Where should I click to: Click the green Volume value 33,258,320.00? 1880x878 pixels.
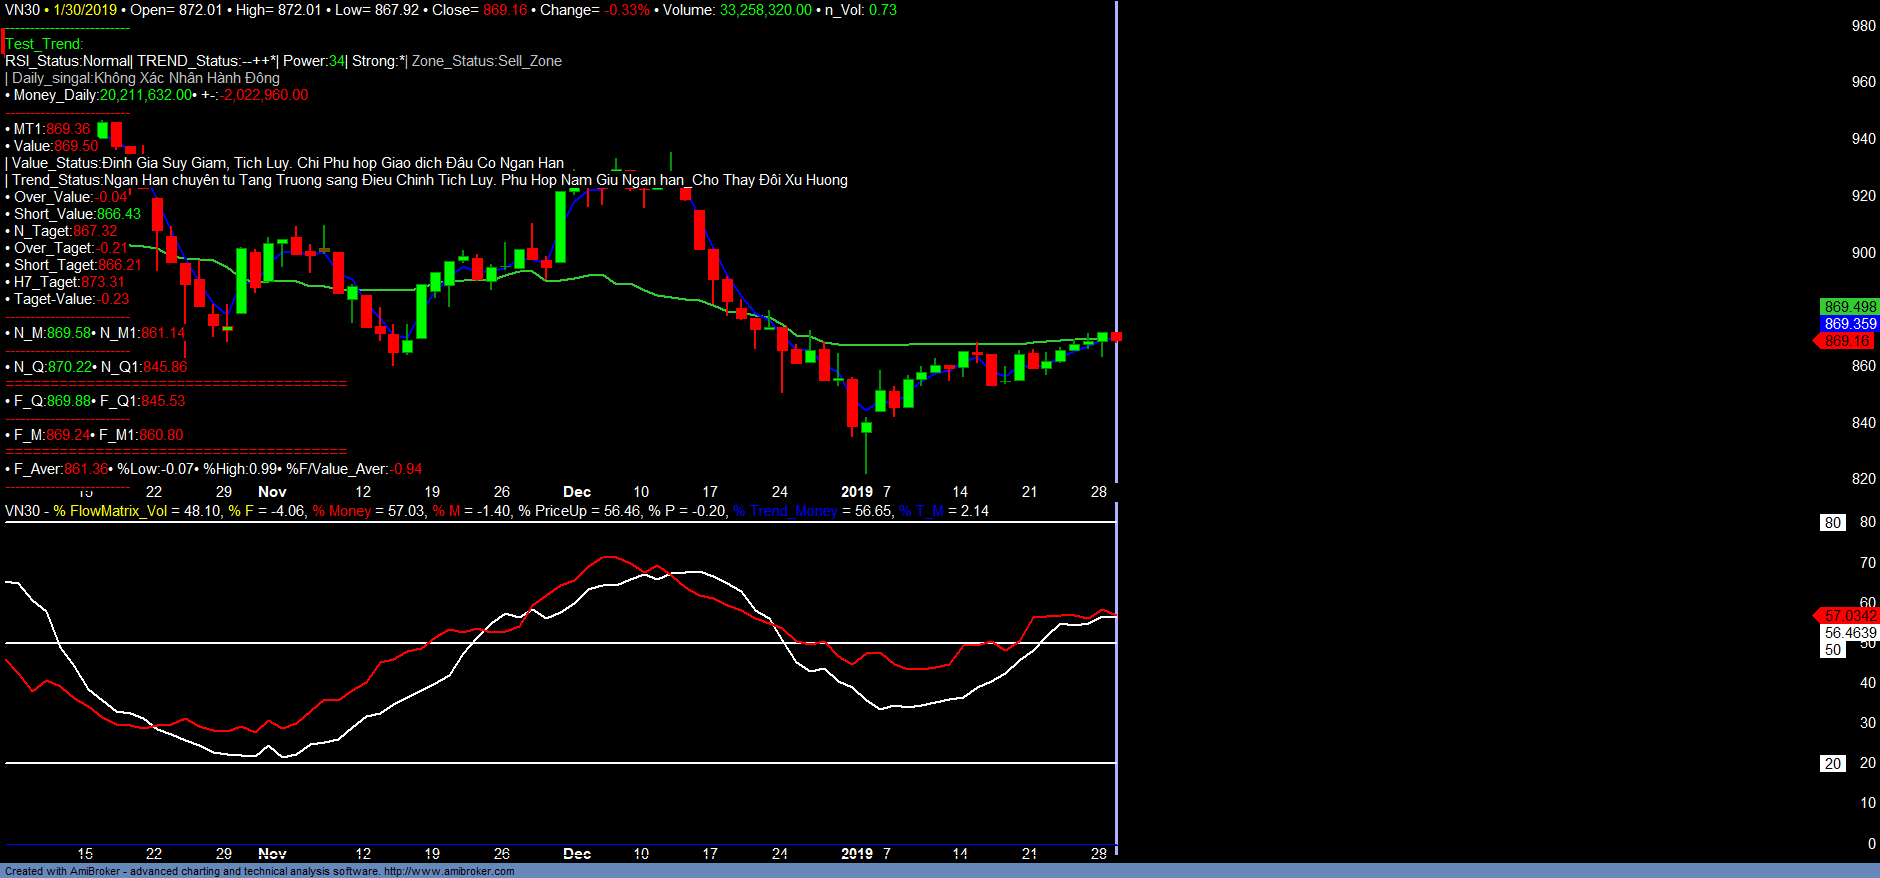pos(765,10)
